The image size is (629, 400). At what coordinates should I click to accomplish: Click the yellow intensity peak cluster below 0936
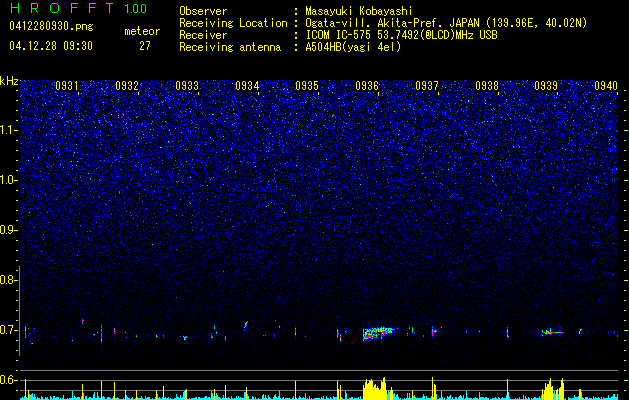pyautogui.click(x=377, y=388)
